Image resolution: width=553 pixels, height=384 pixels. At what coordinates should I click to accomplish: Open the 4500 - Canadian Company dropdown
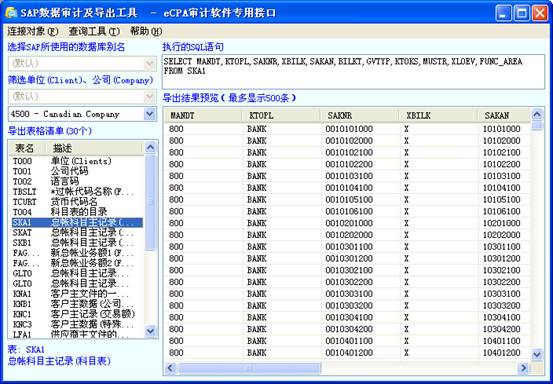[150, 114]
